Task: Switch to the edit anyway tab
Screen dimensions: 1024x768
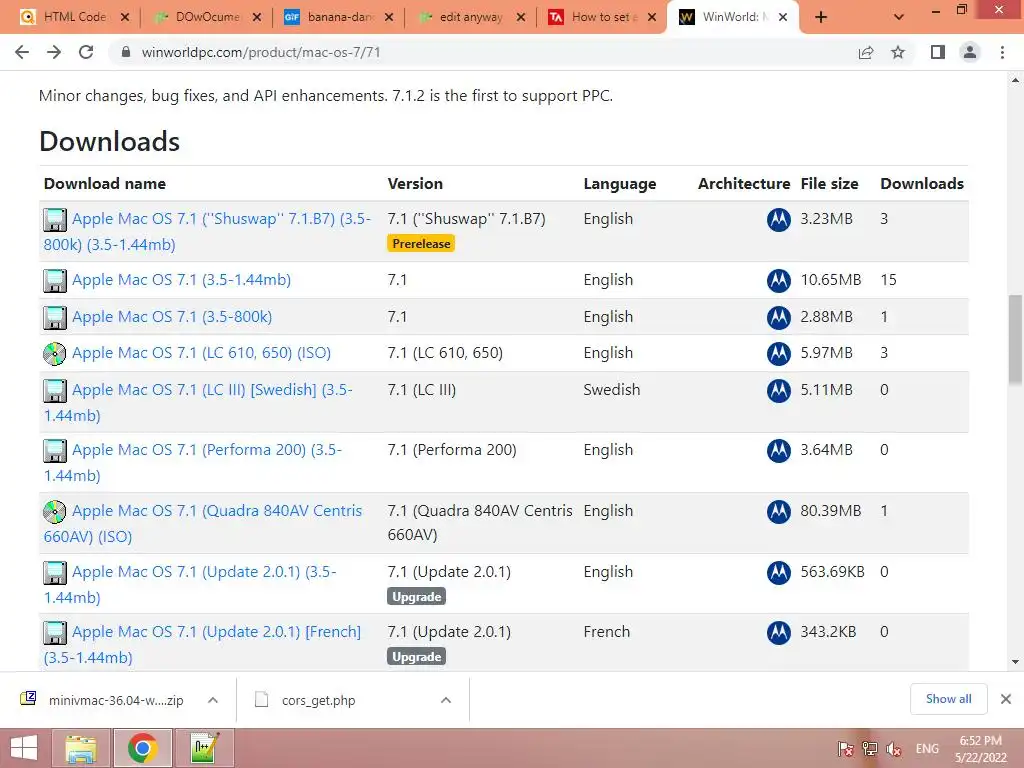Action: (471, 17)
